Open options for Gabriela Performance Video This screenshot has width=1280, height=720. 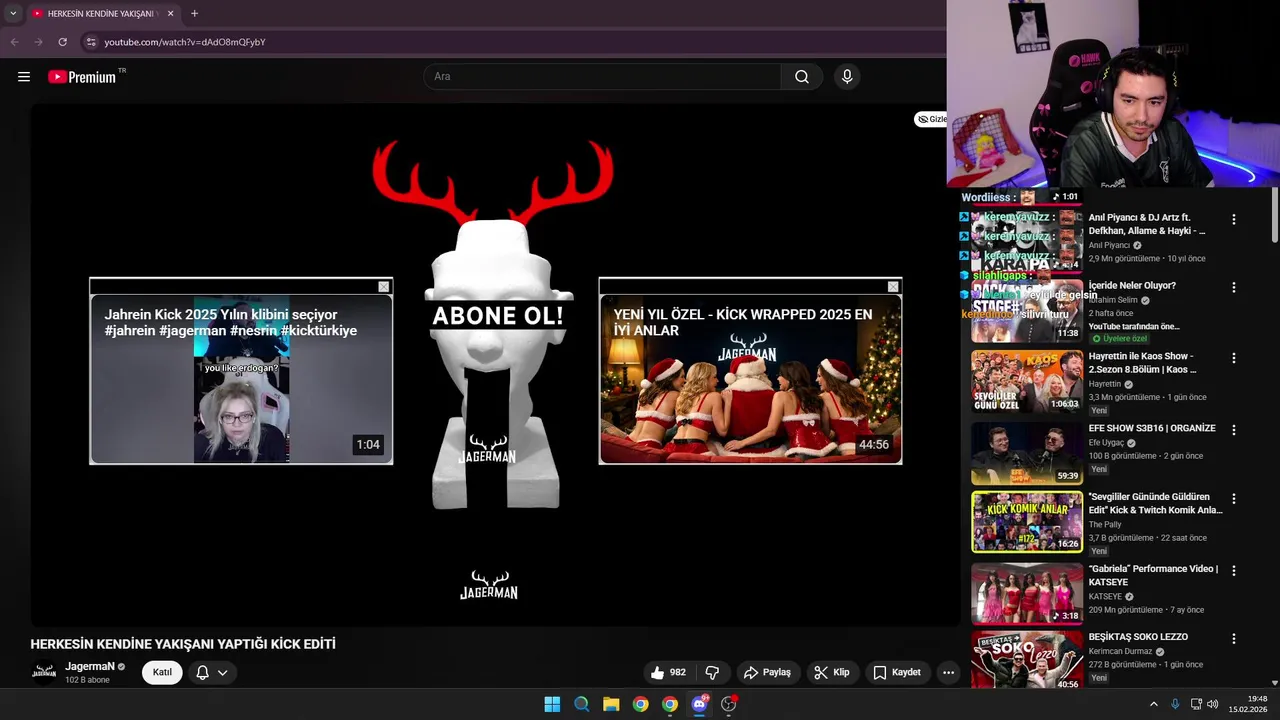point(1233,570)
